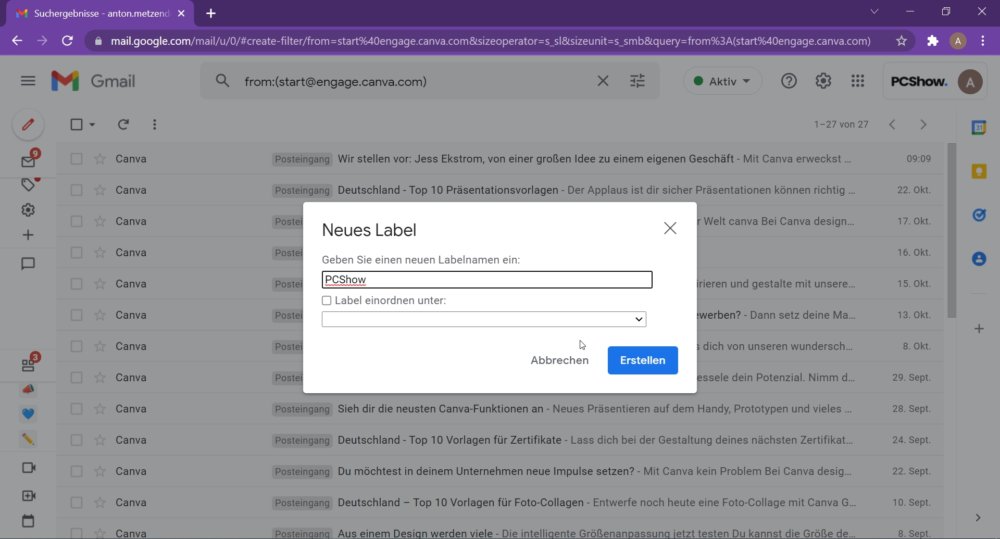
Task: Open the Chat bubble icon in sidebar
Action: tap(27, 263)
